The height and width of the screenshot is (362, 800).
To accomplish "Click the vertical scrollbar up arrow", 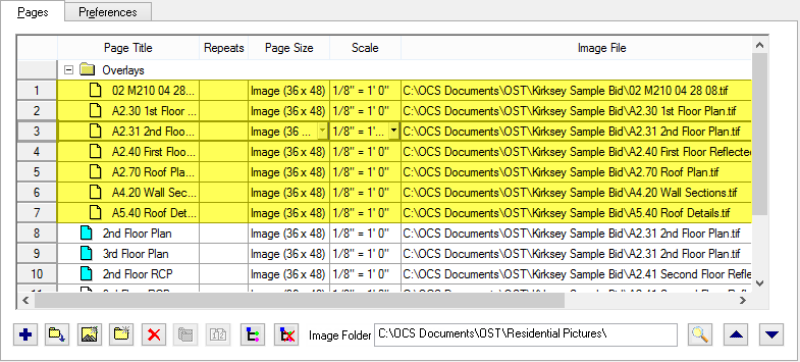I will point(760,45).
